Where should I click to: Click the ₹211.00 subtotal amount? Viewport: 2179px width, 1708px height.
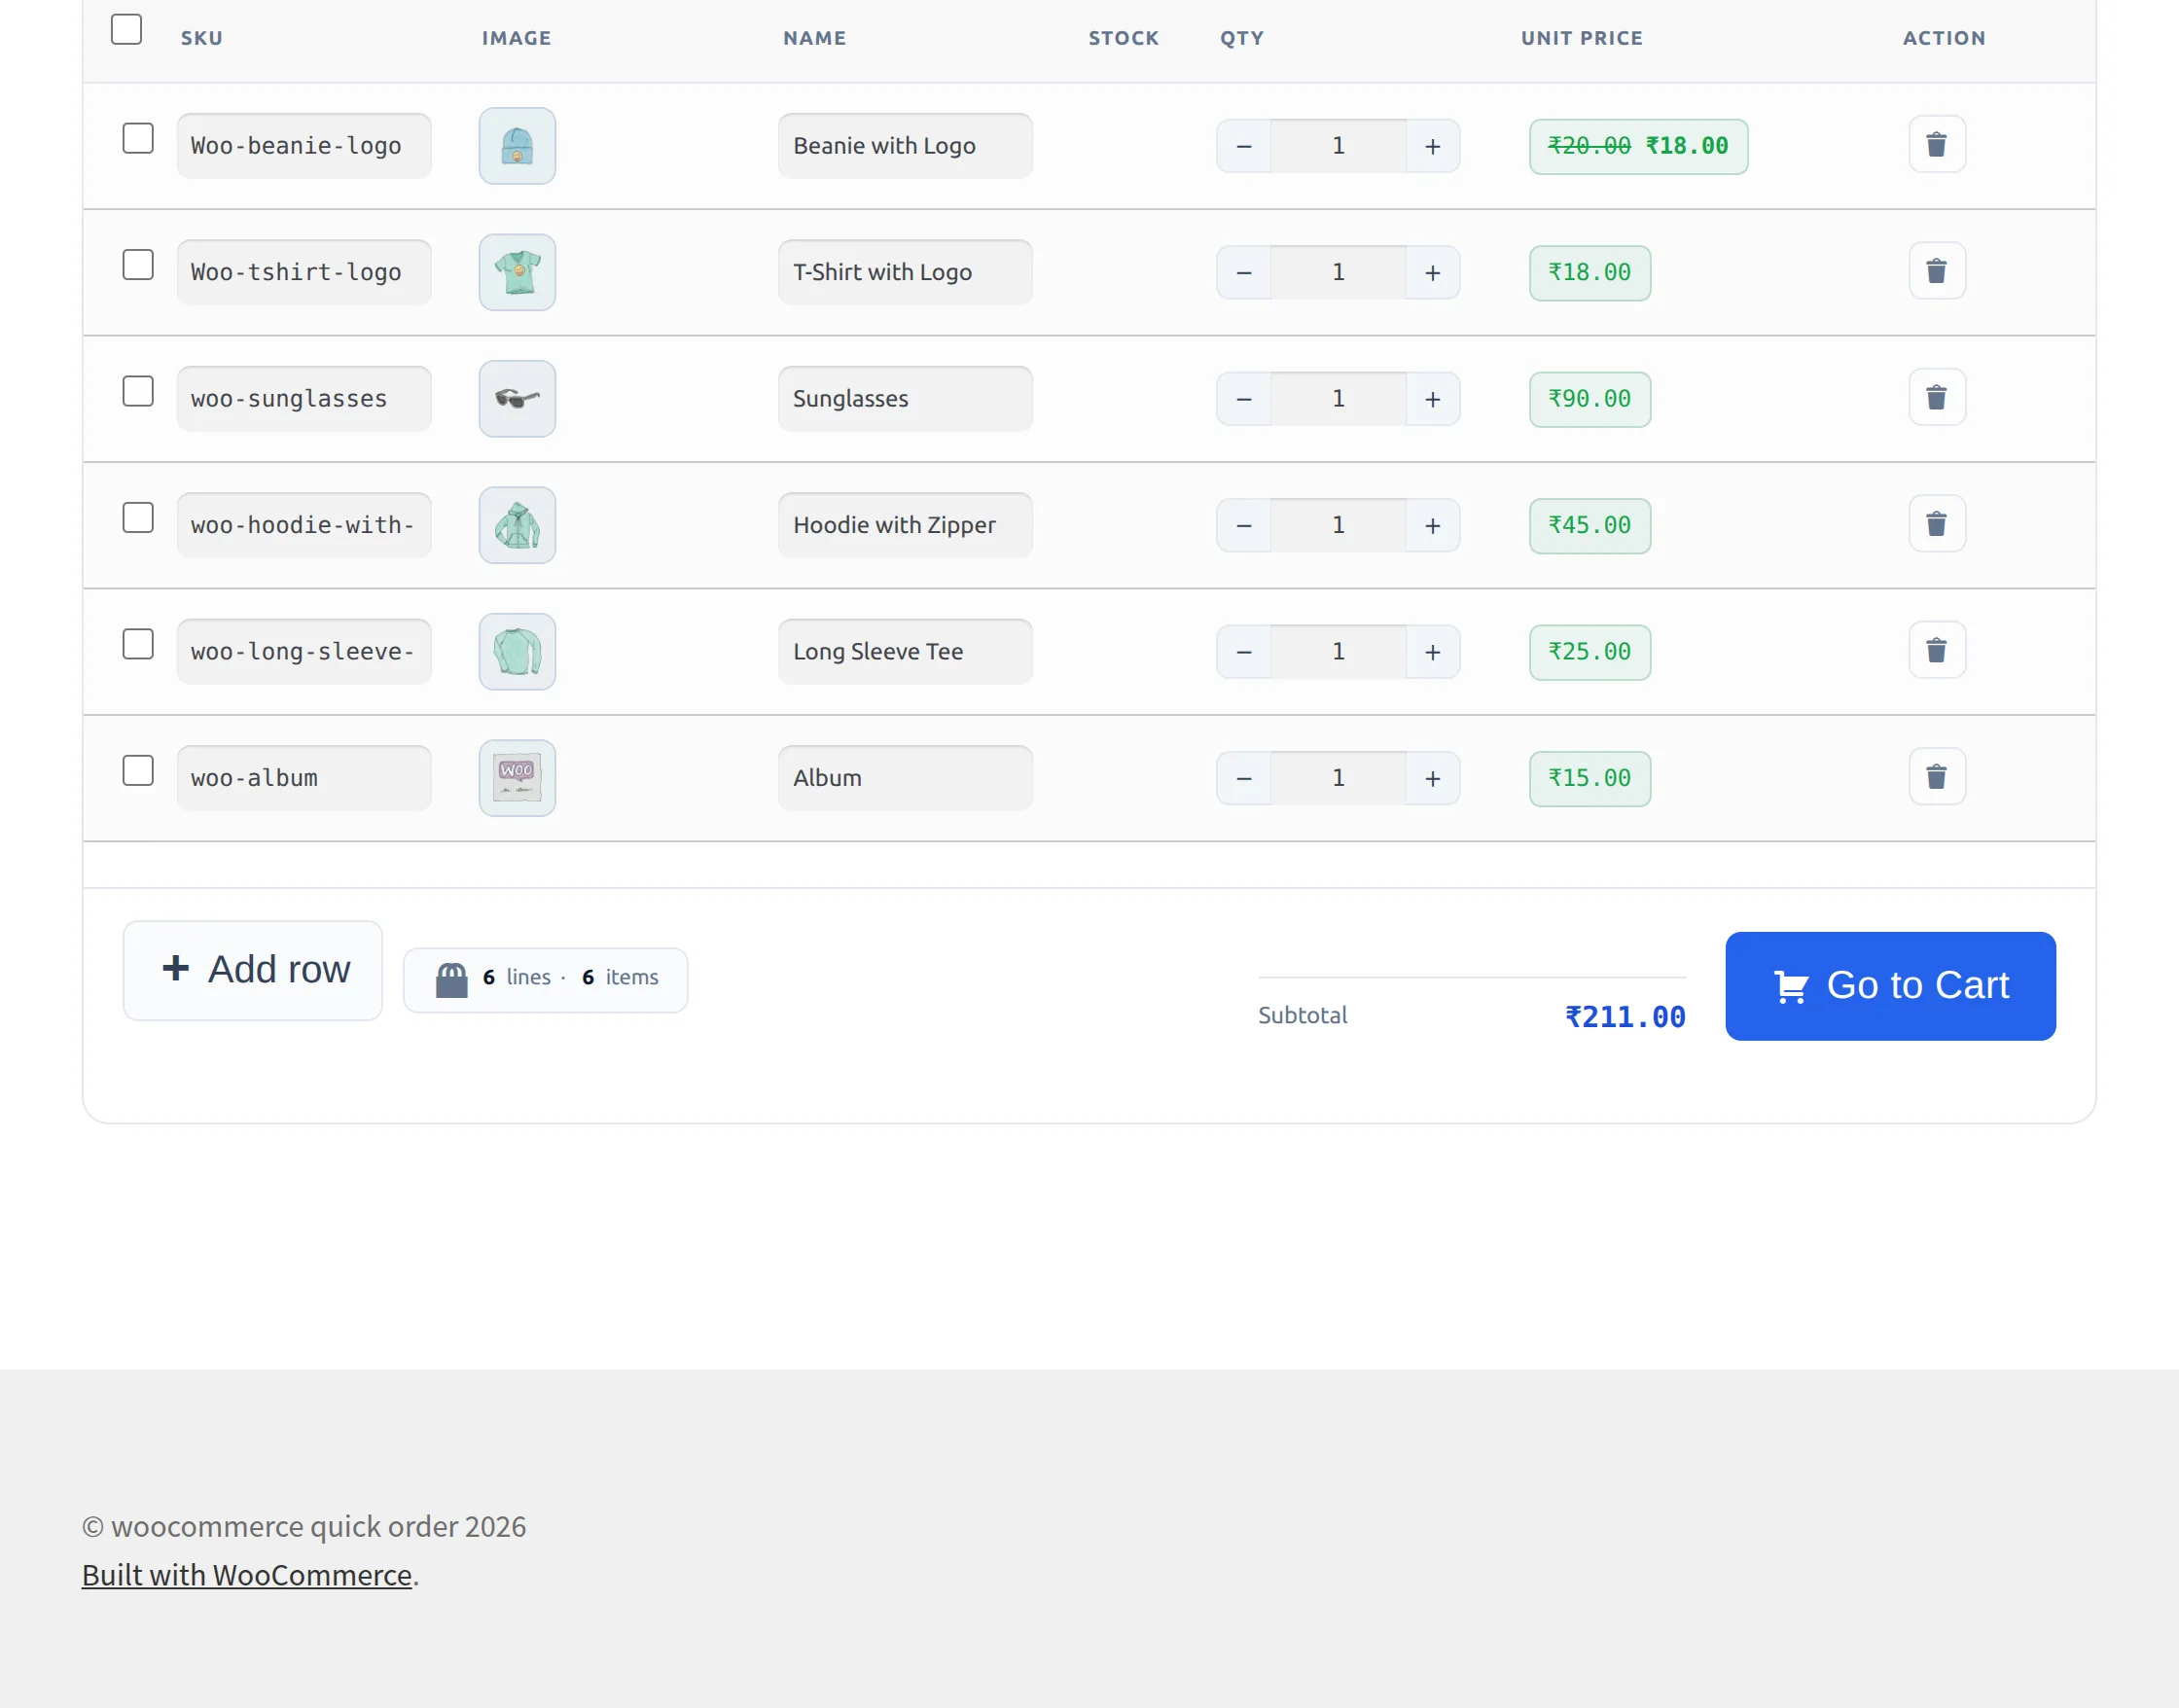(1625, 1017)
